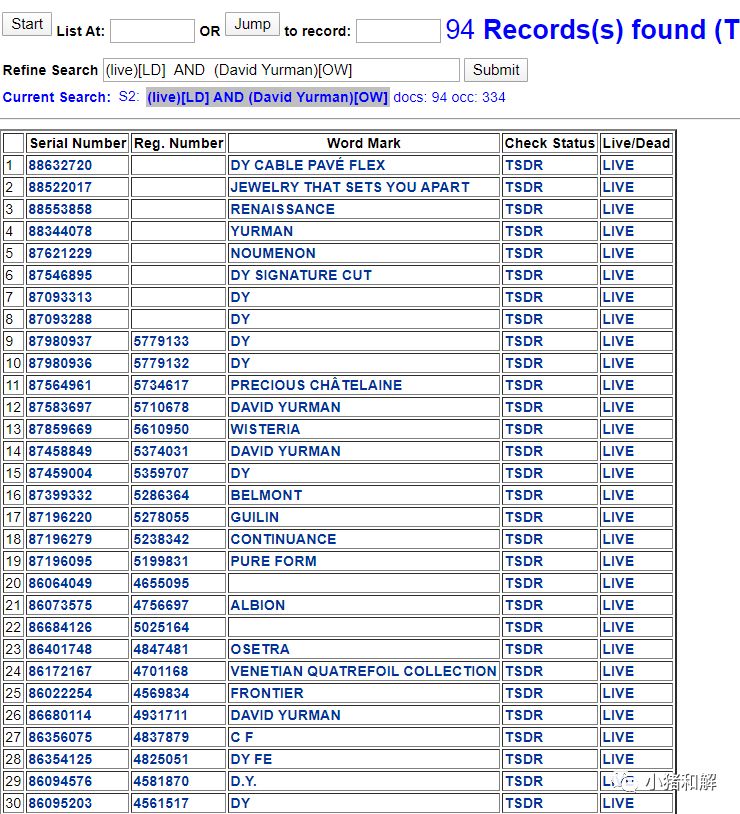This screenshot has width=740, height=814.
Task: Open the DY SIGNATURE CUT word mark
Action: [x=301, y=275]
